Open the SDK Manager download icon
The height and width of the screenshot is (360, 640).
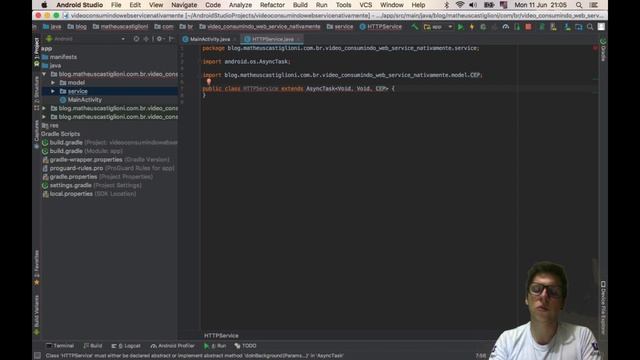point(567,27)
